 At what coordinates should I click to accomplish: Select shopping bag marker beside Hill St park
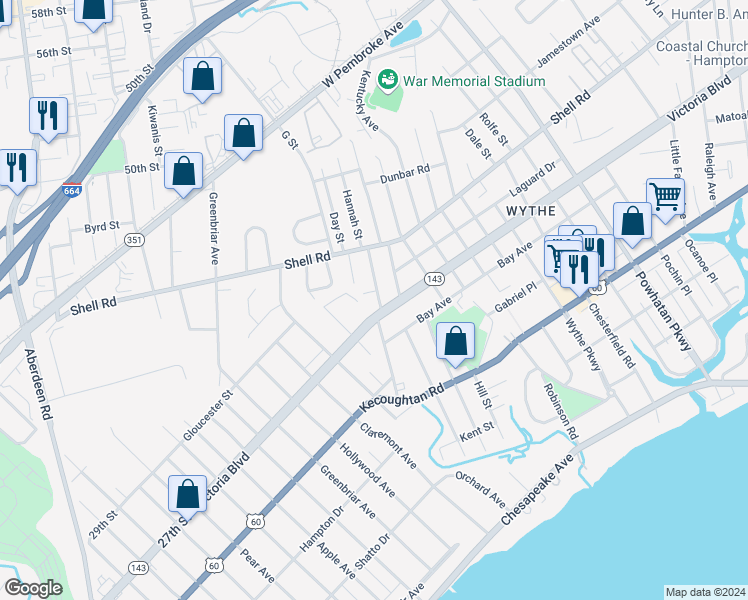point(456,344)
